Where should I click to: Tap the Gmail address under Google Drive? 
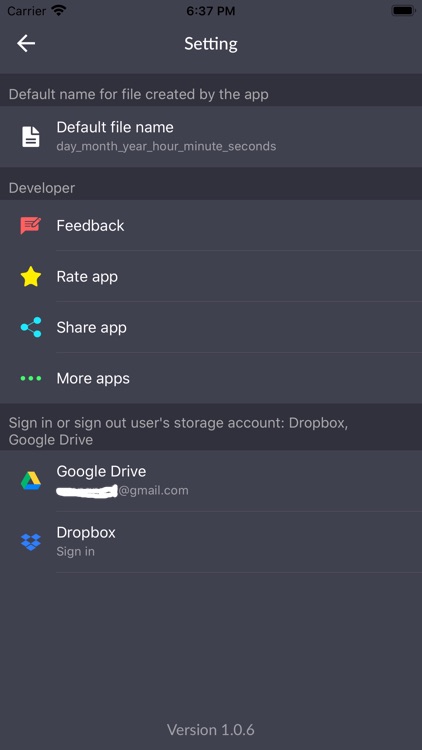[x=122, y=491]
